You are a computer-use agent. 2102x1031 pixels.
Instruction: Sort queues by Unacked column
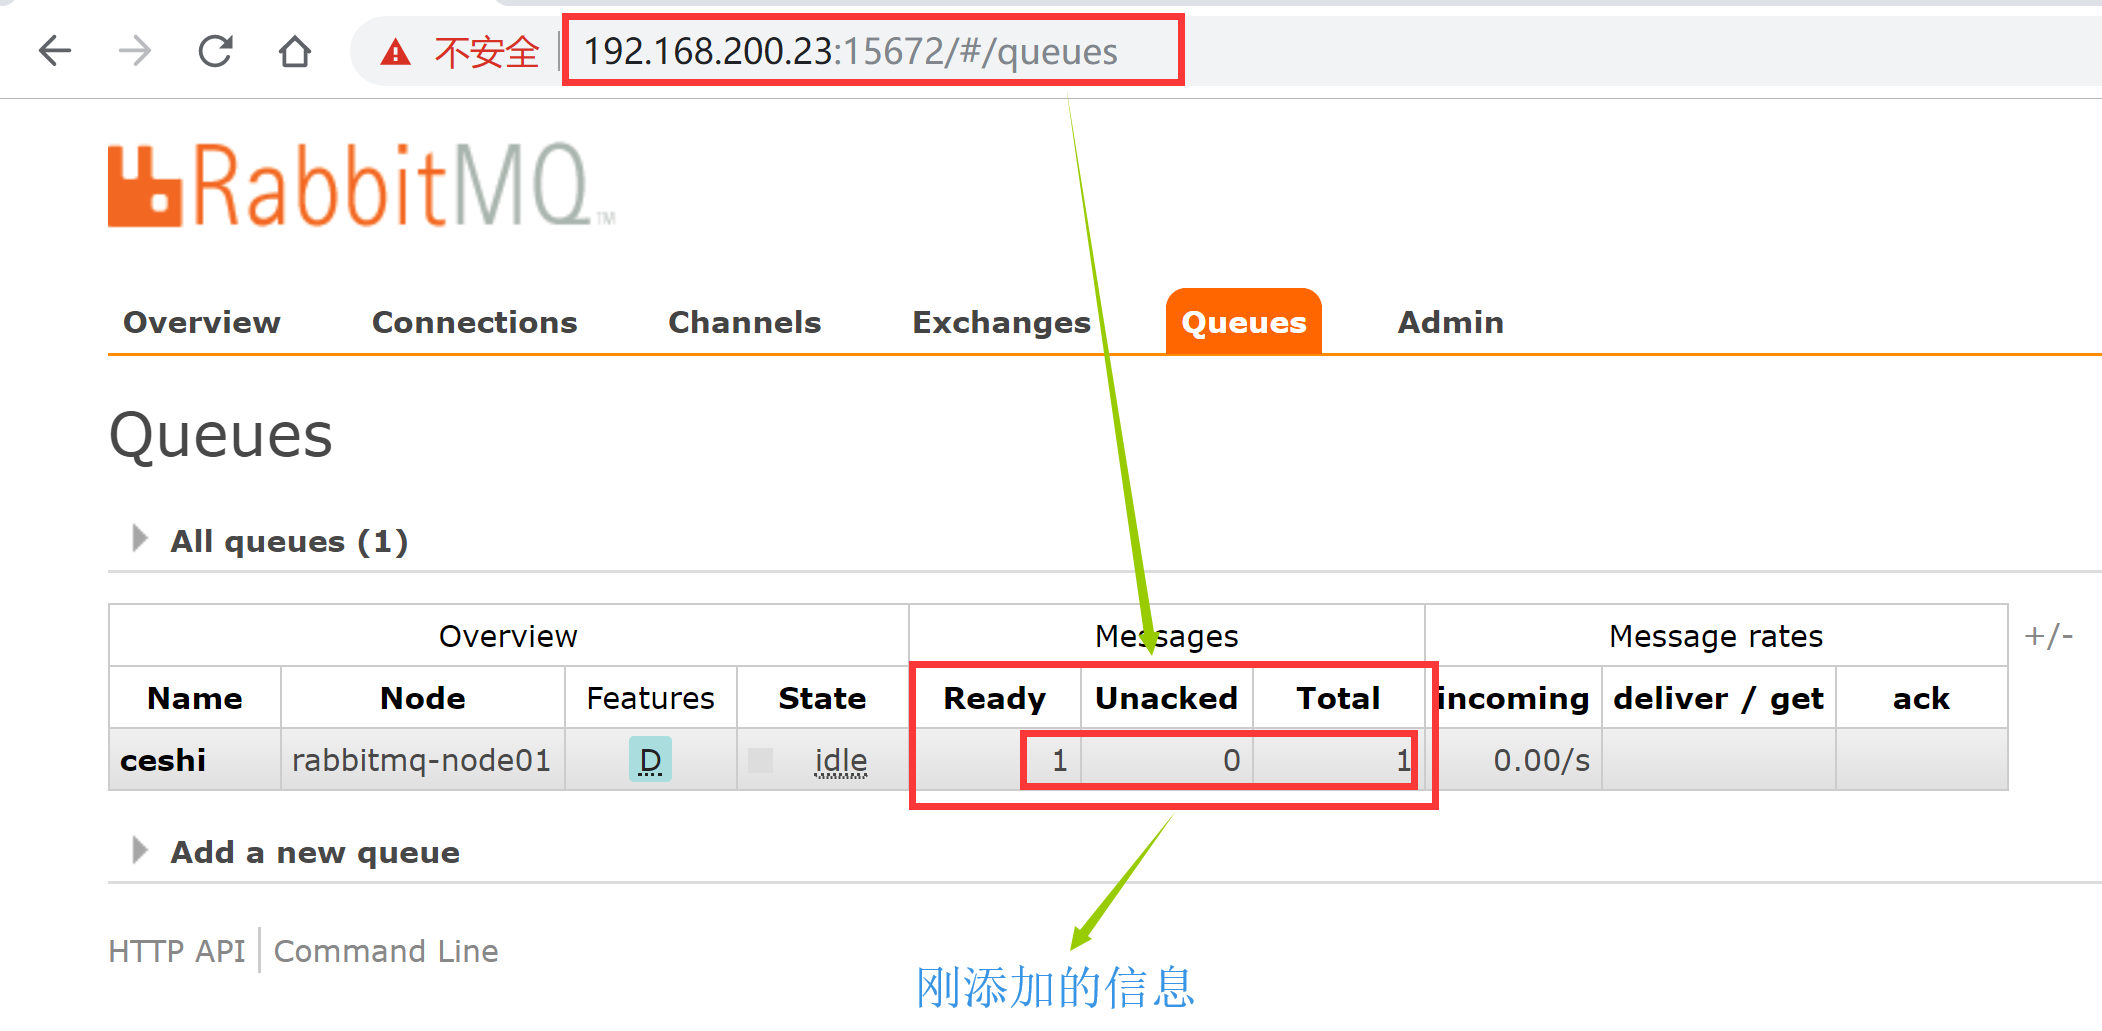click(x=1167, y=698)
